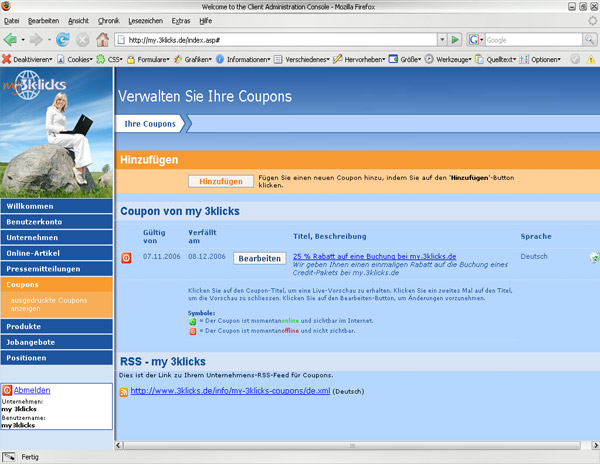
Task: Open Unternehmen in the sidebar
Action: coord(57,237)
